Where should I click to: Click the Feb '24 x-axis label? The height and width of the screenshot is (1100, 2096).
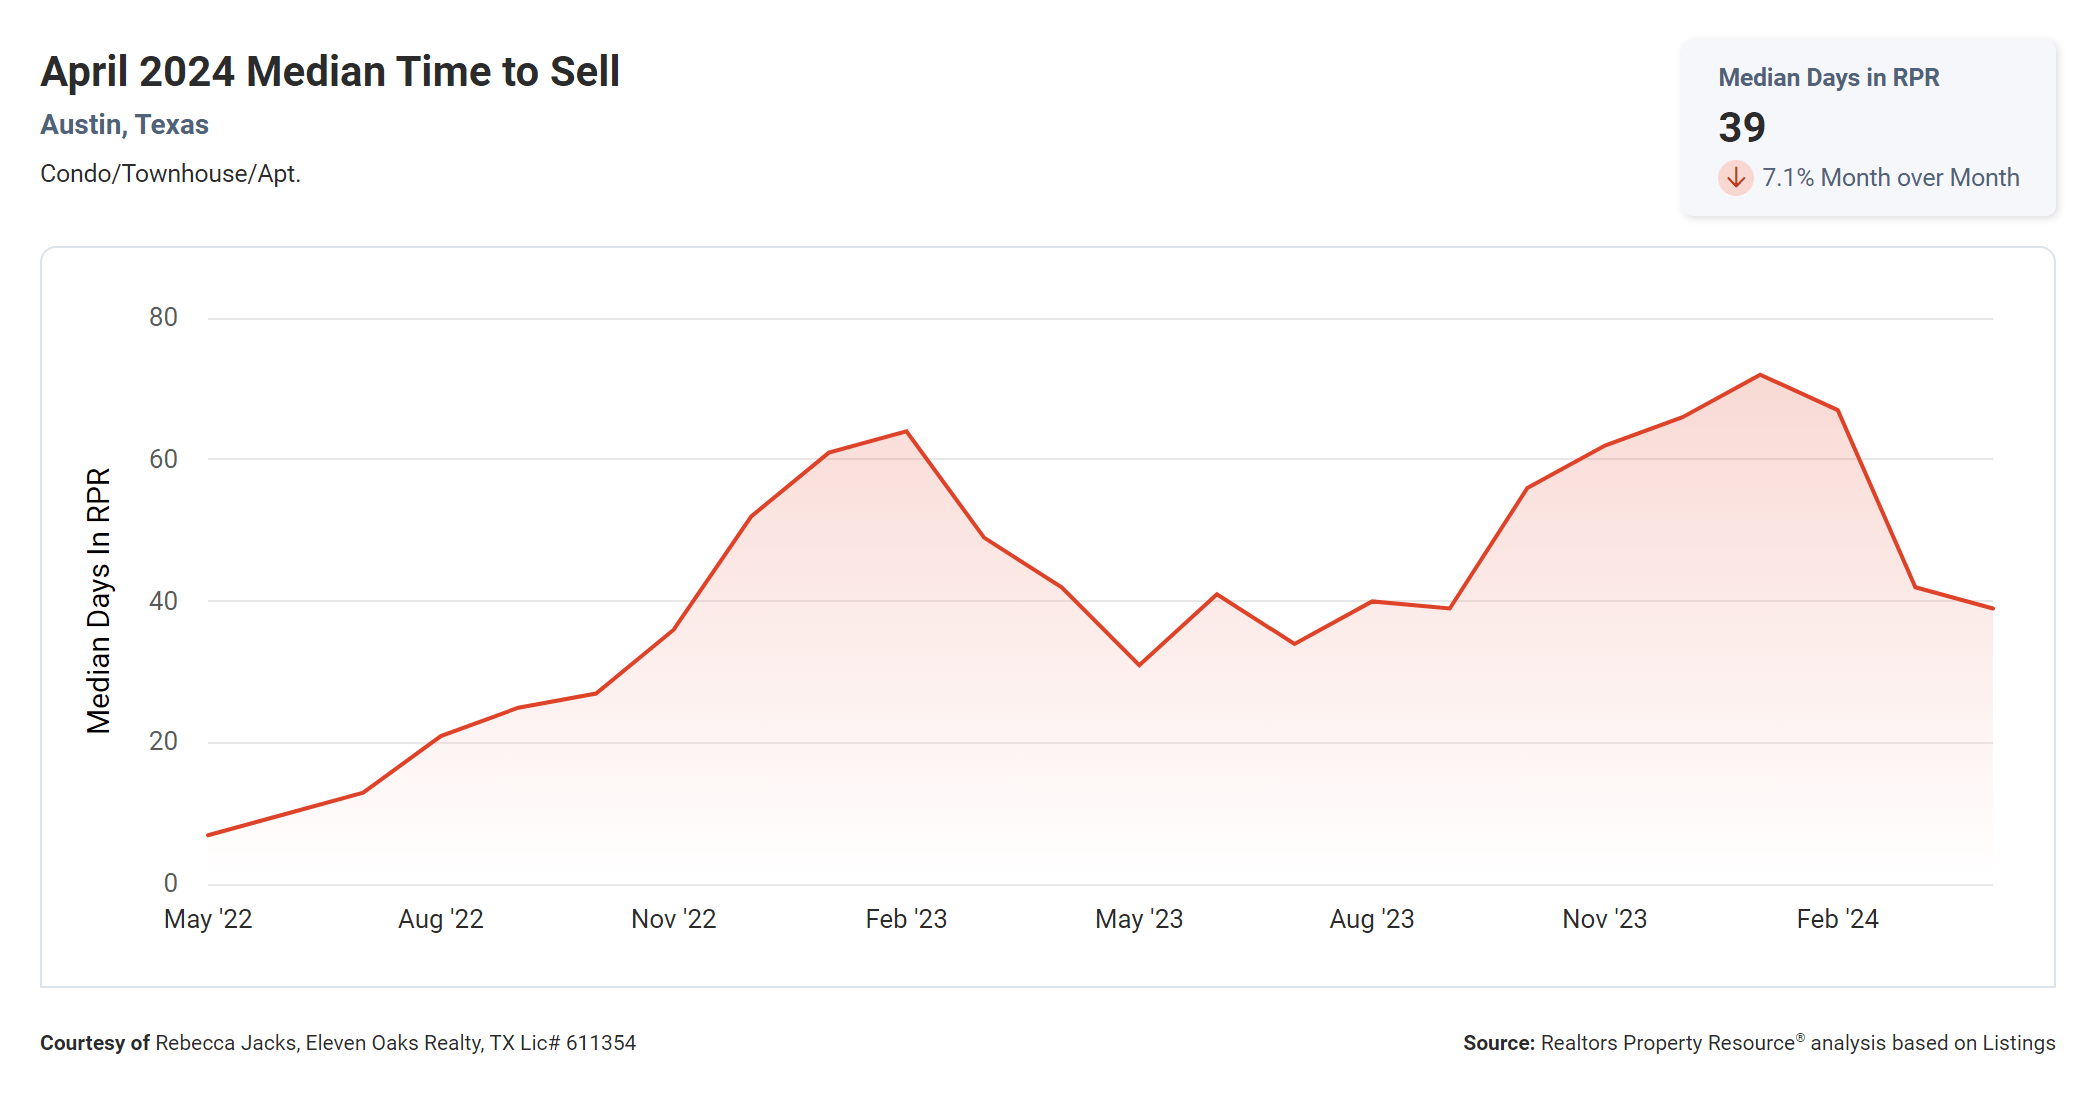tap(1837, 919)
